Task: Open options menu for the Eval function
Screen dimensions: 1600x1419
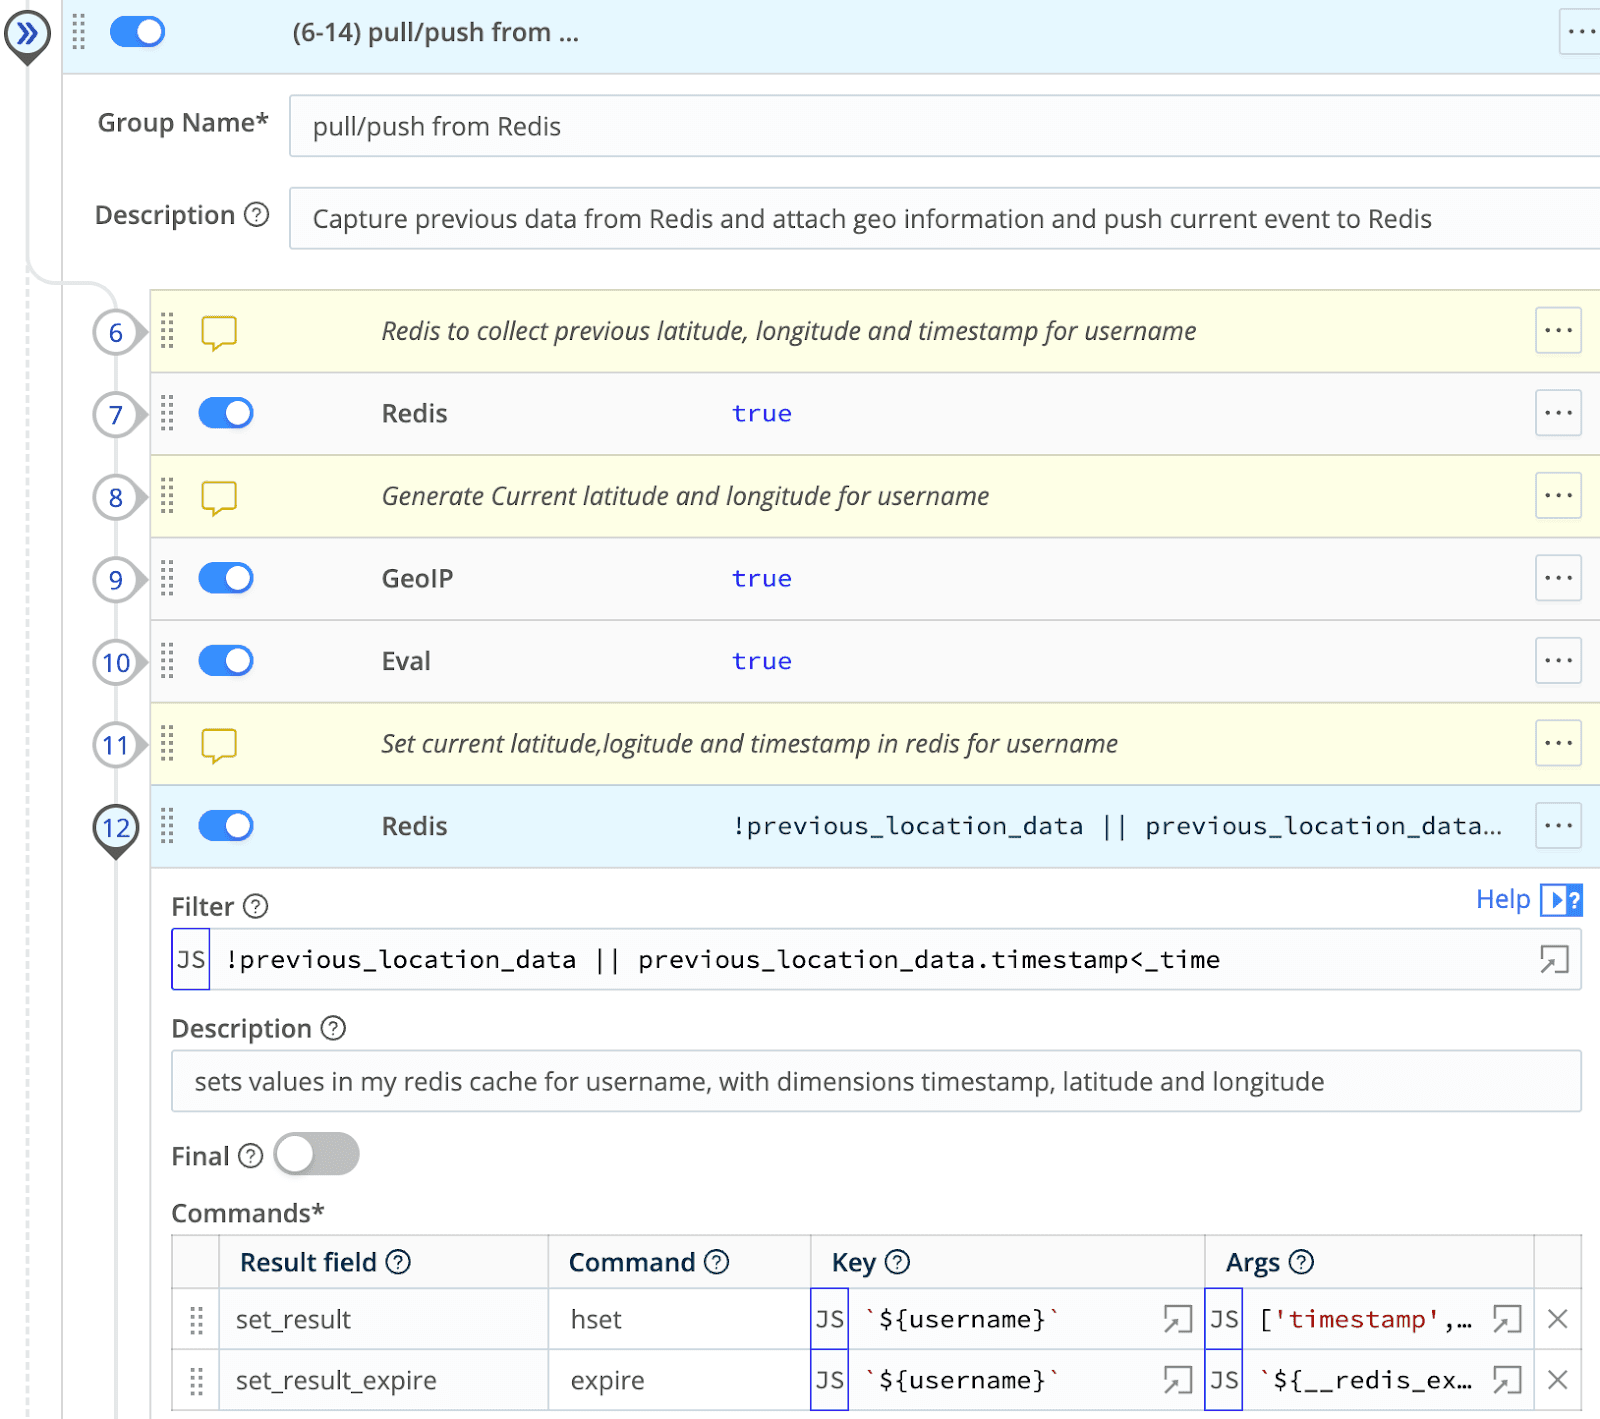Action: coord(1557,661)
